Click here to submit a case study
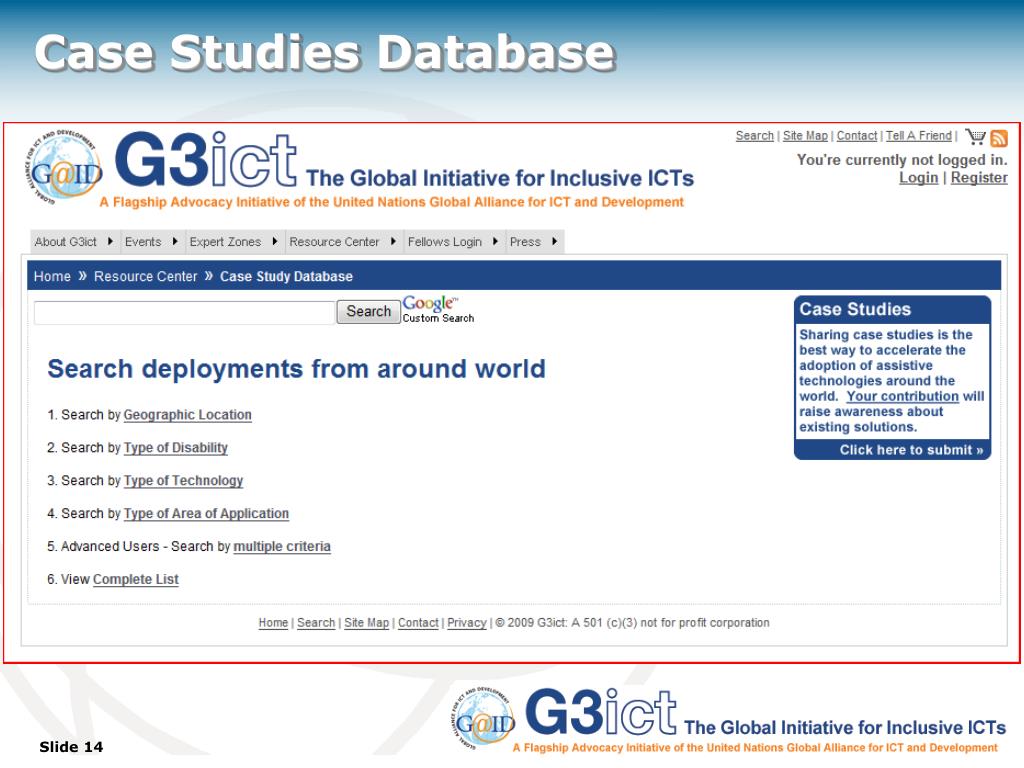 pyautogui.click(x=911, y=450)
